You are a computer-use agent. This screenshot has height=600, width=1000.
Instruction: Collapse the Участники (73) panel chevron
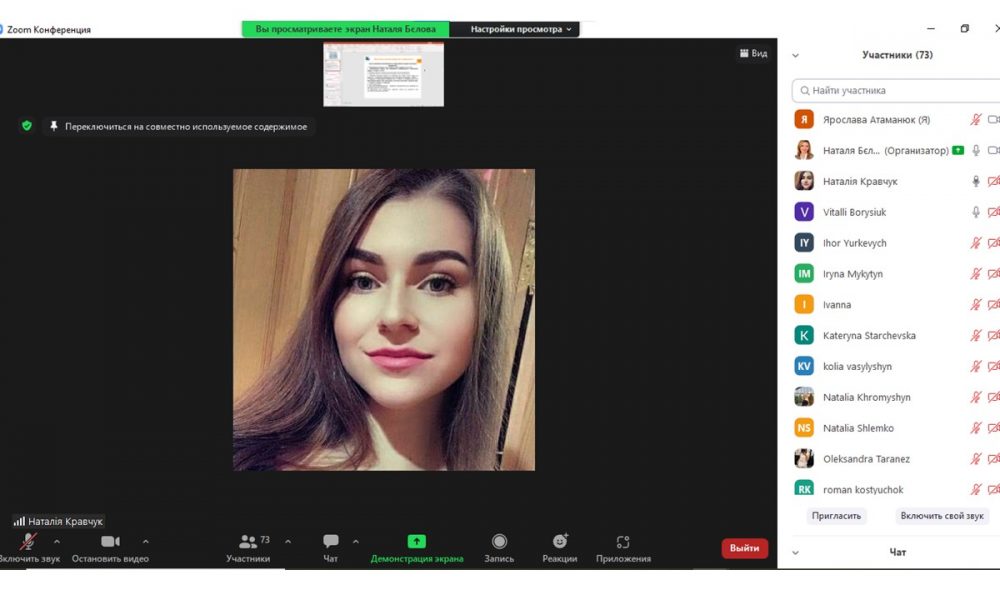click(x=796, y=56)
